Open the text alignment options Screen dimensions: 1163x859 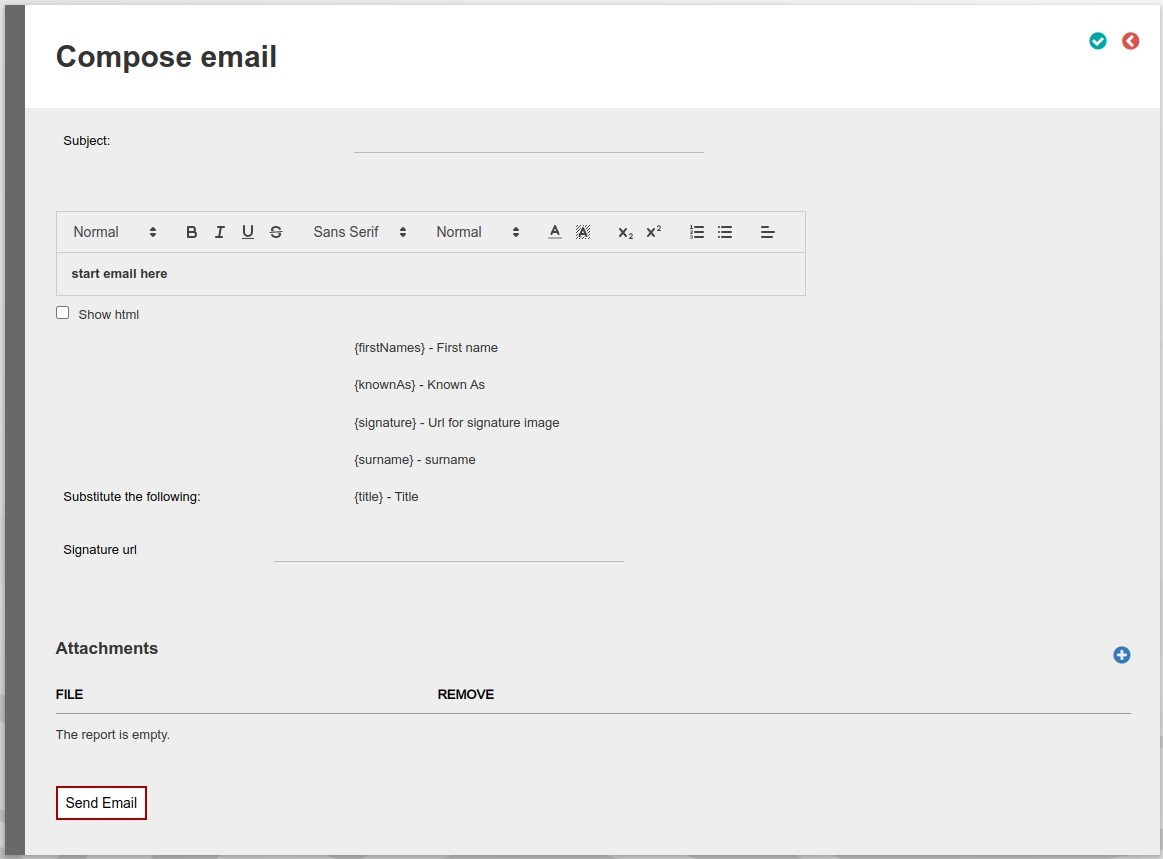(768, 232)
